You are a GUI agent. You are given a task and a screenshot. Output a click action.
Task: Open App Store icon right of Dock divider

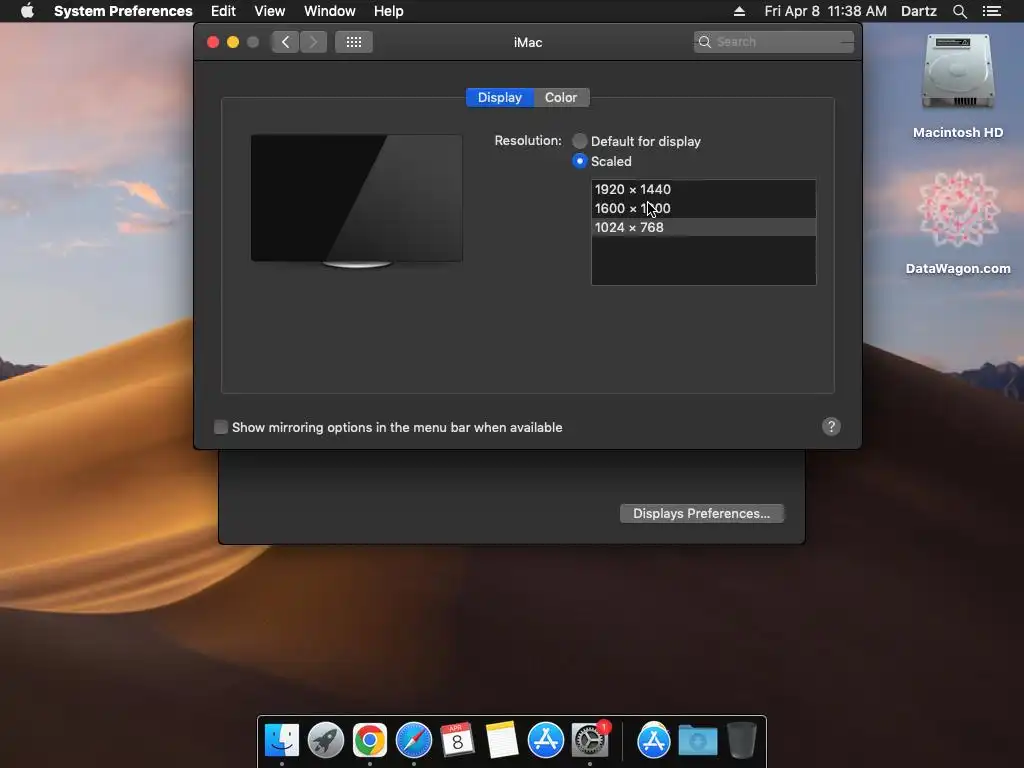654,740
